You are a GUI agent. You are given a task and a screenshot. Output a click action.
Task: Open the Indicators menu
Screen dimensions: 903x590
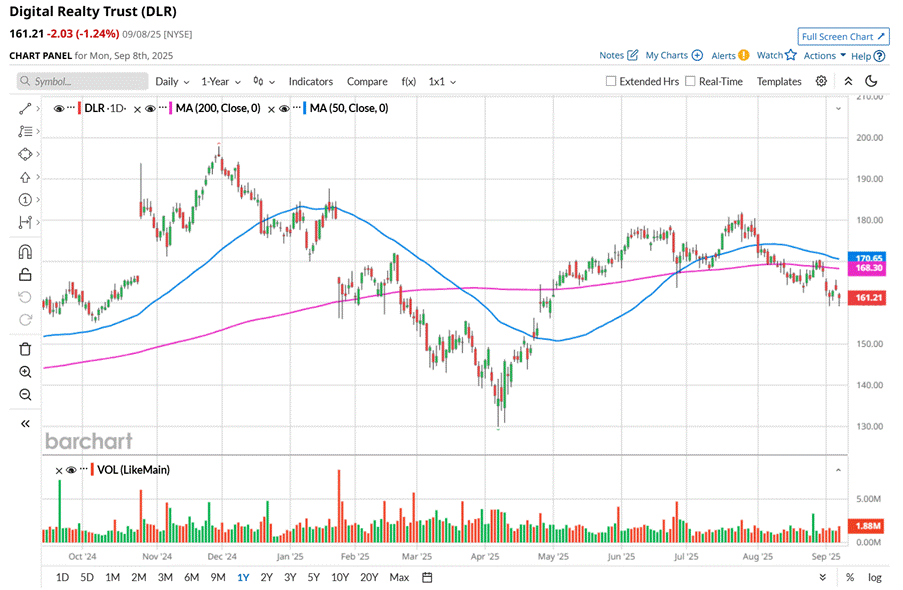coord(310,82)
